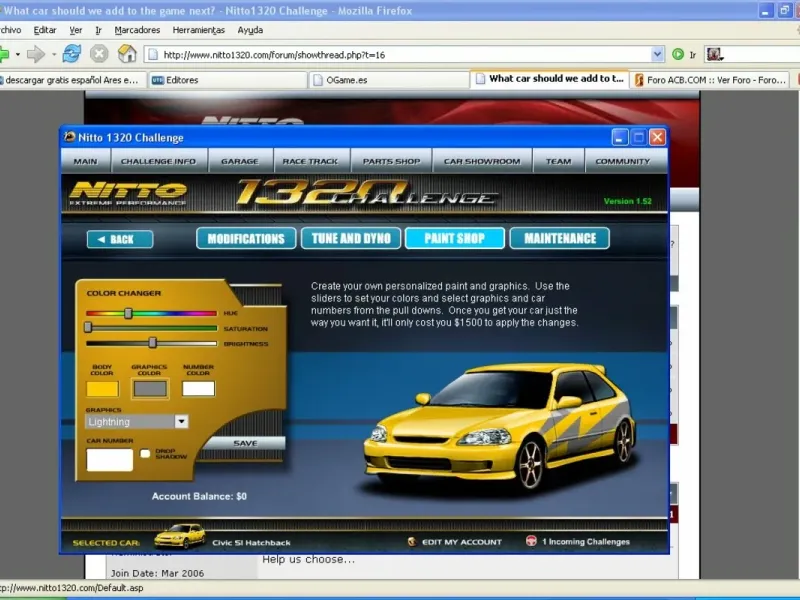Screen dimensions: 800x600
Task: Click the Firefox reload page icon
Action: pos(72,54)
